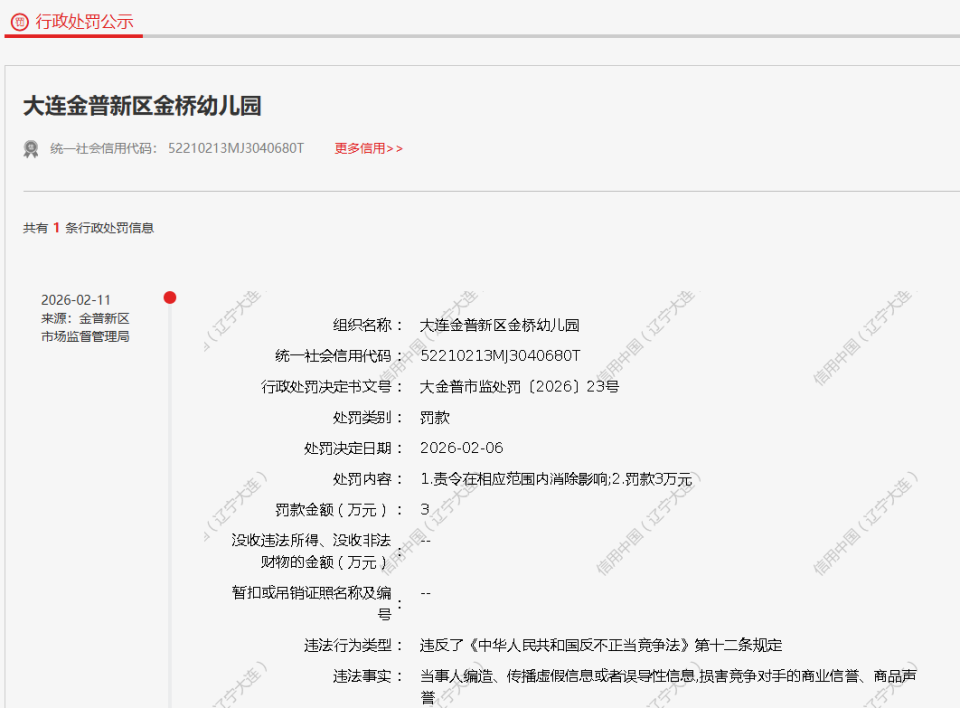Viewport: 960px width, 708px height.
Task: Select the 违法行为类型 description text
Action: 601,645
